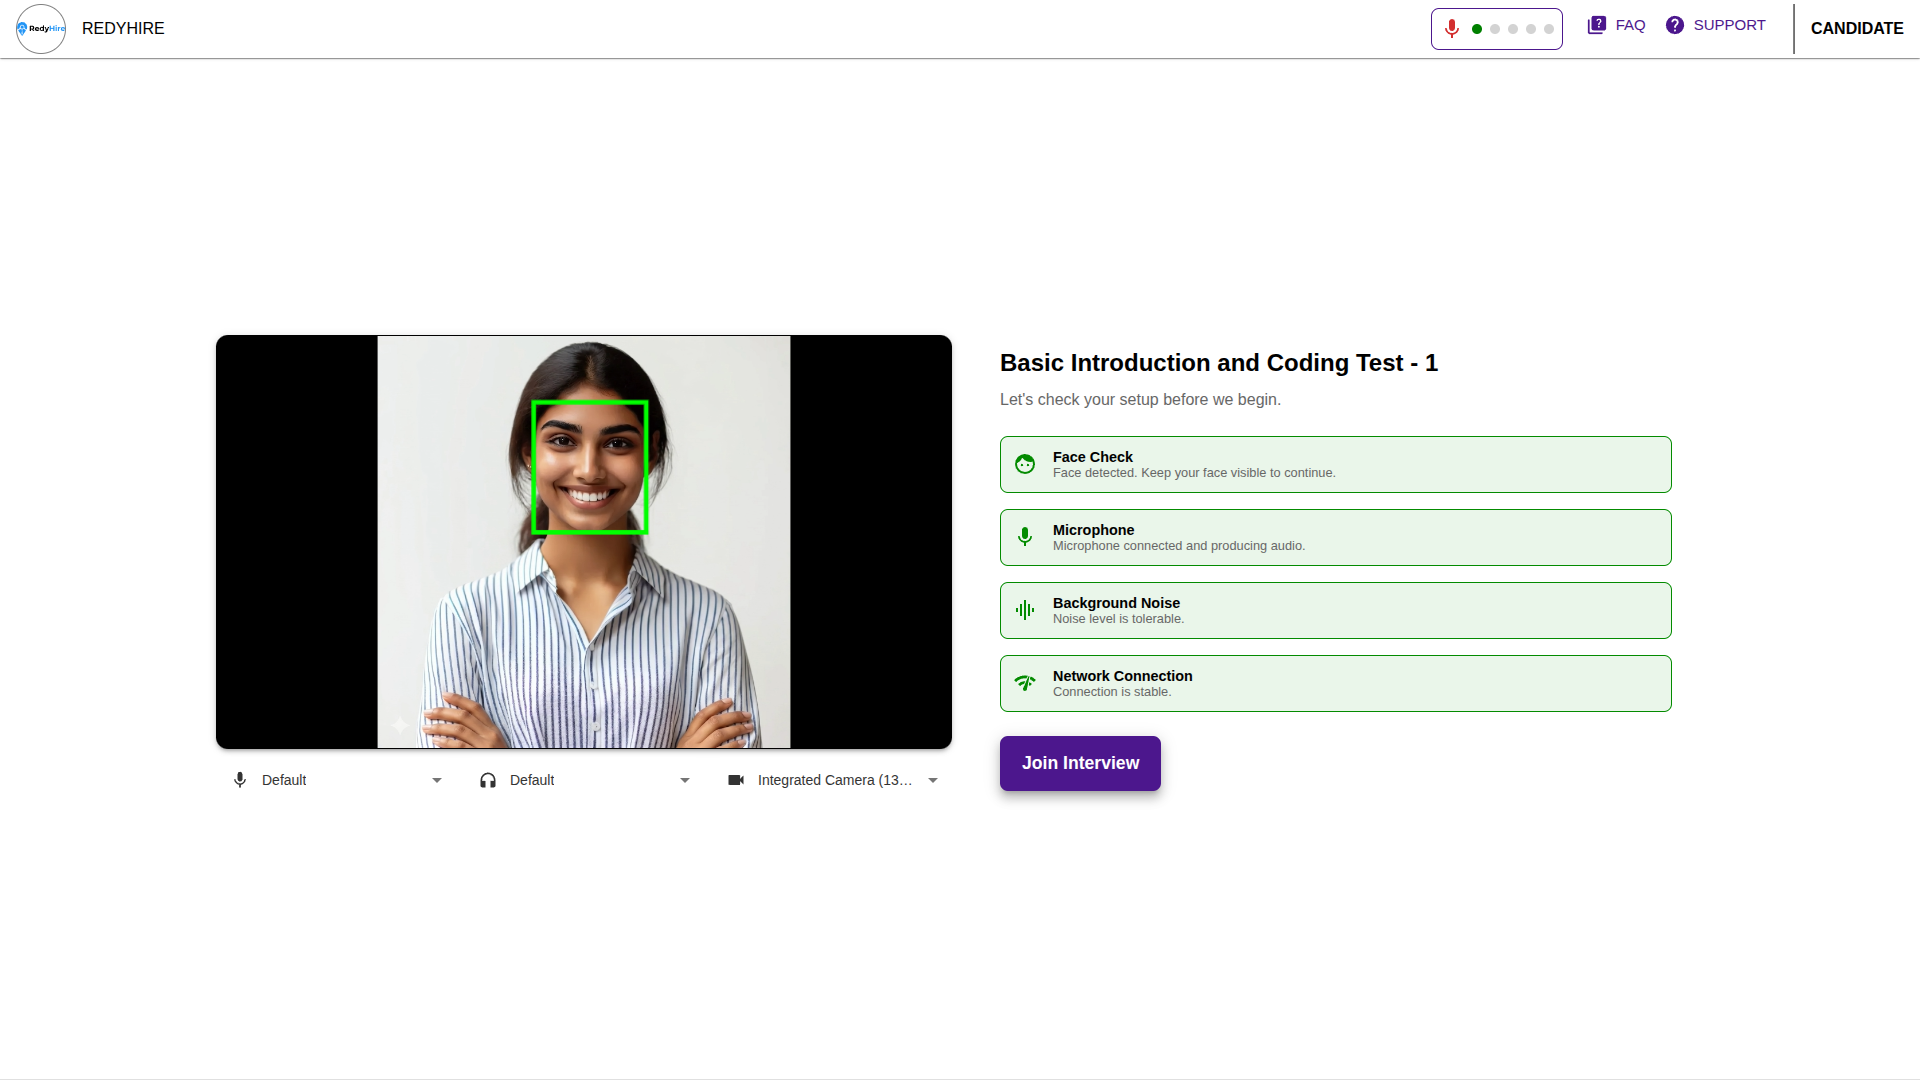Click the Microphone status card
The image size is (1920, 1080).
[x=1336, y=537]
